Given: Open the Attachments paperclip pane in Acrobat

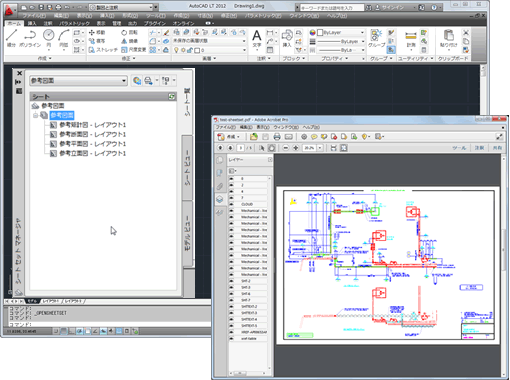Looking at the screenshot, I should [220, 186].
